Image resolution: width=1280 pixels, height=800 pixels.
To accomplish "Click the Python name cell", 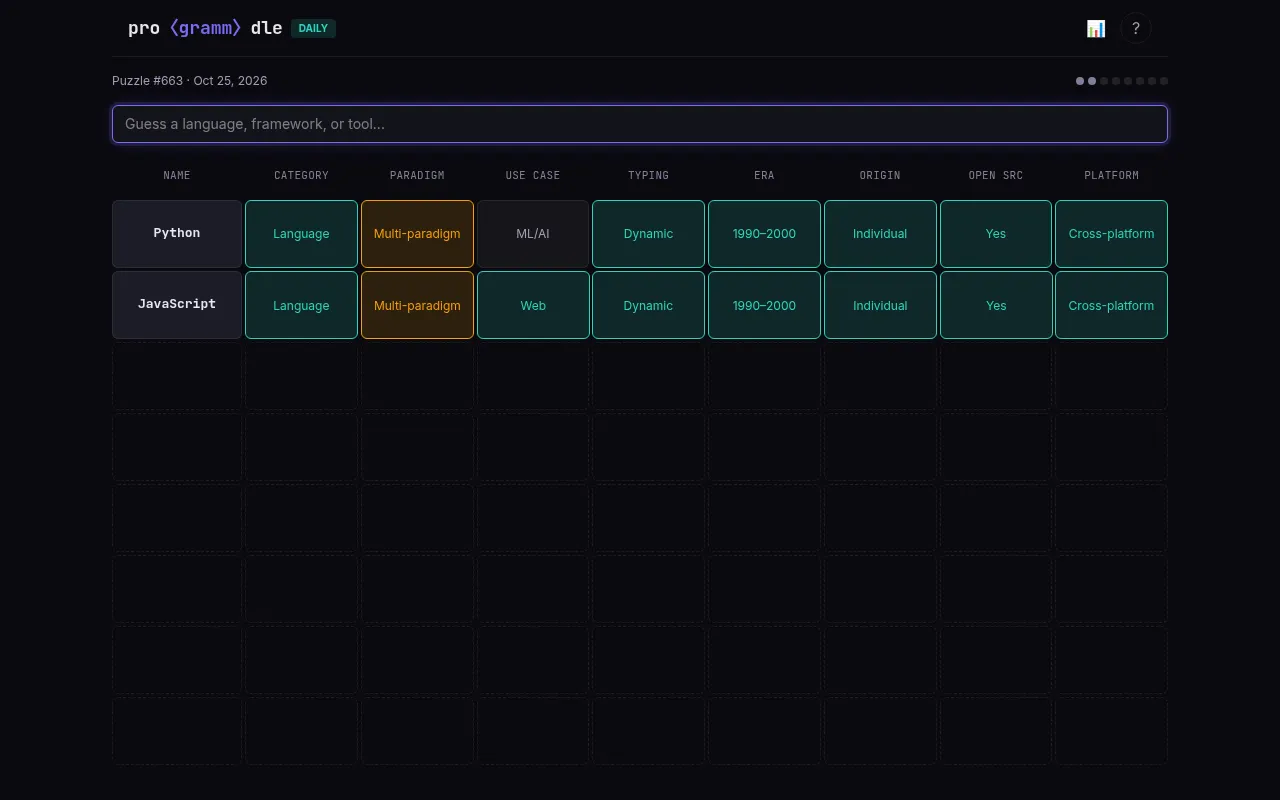I will (177, 234).
